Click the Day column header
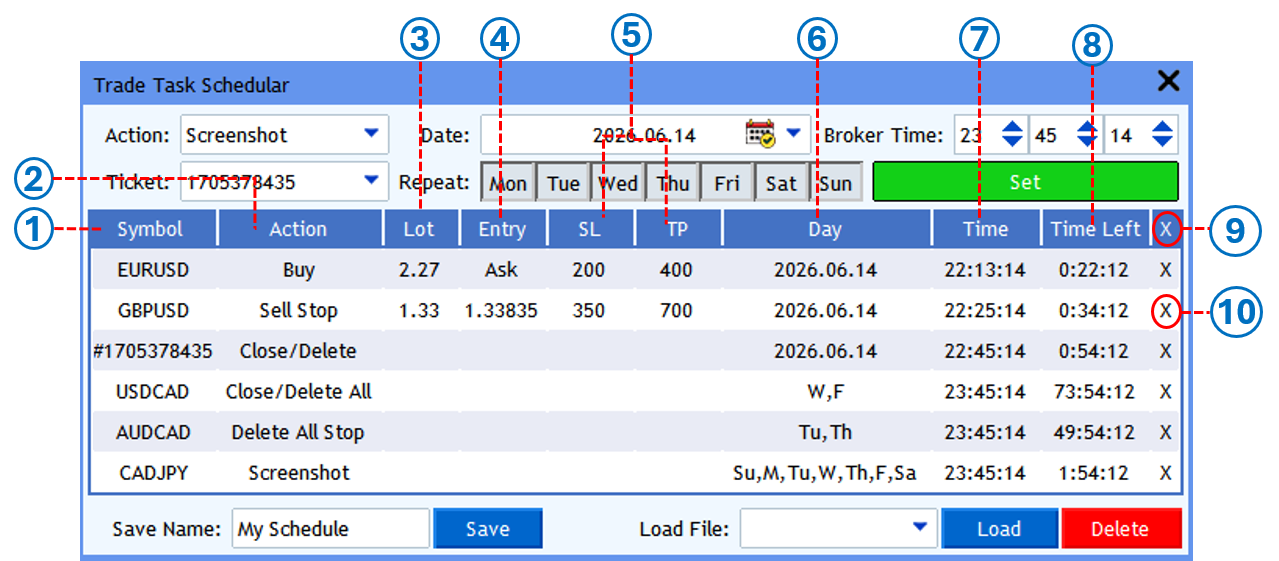This screenshot has height=561, width=1279. point(826,229)
